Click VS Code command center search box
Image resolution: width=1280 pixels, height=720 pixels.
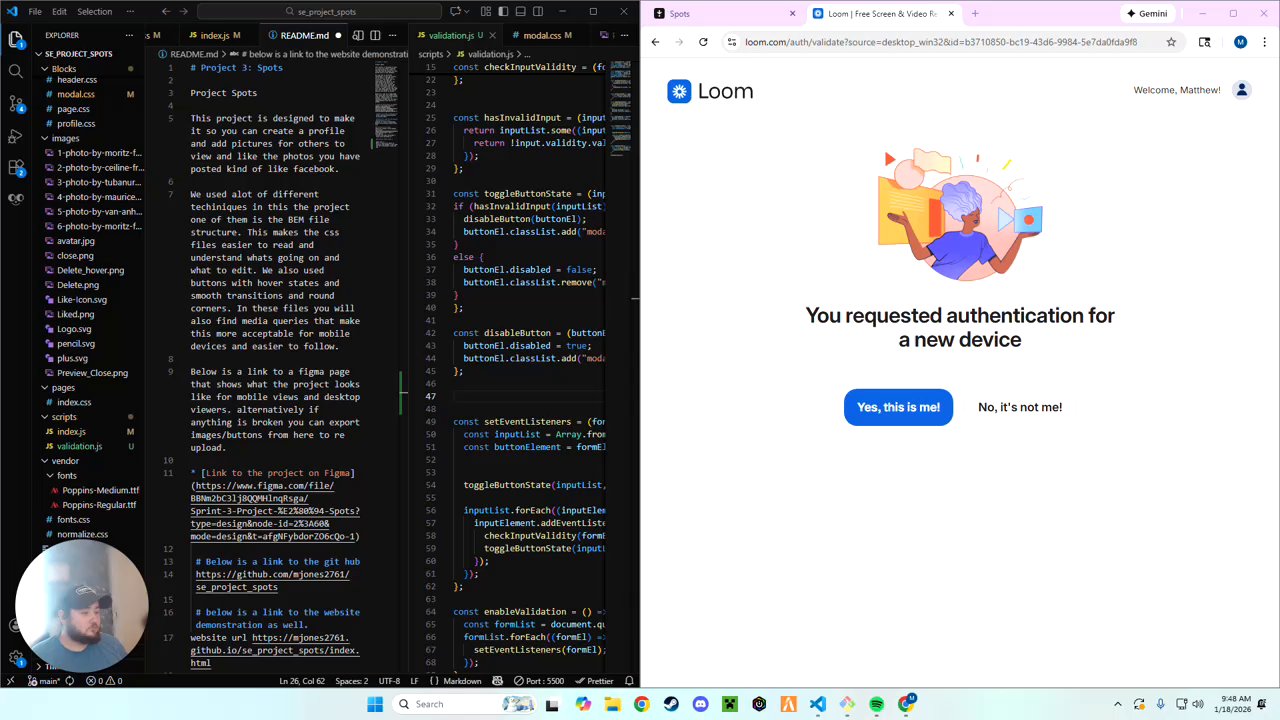(320, 12)
